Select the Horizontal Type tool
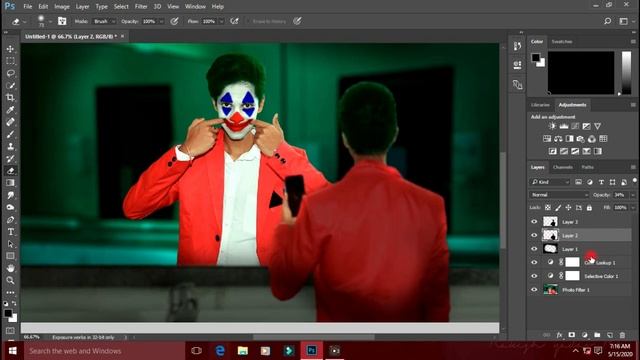The height and width of the screenshot is (360, 640). [x=11, y=232]
